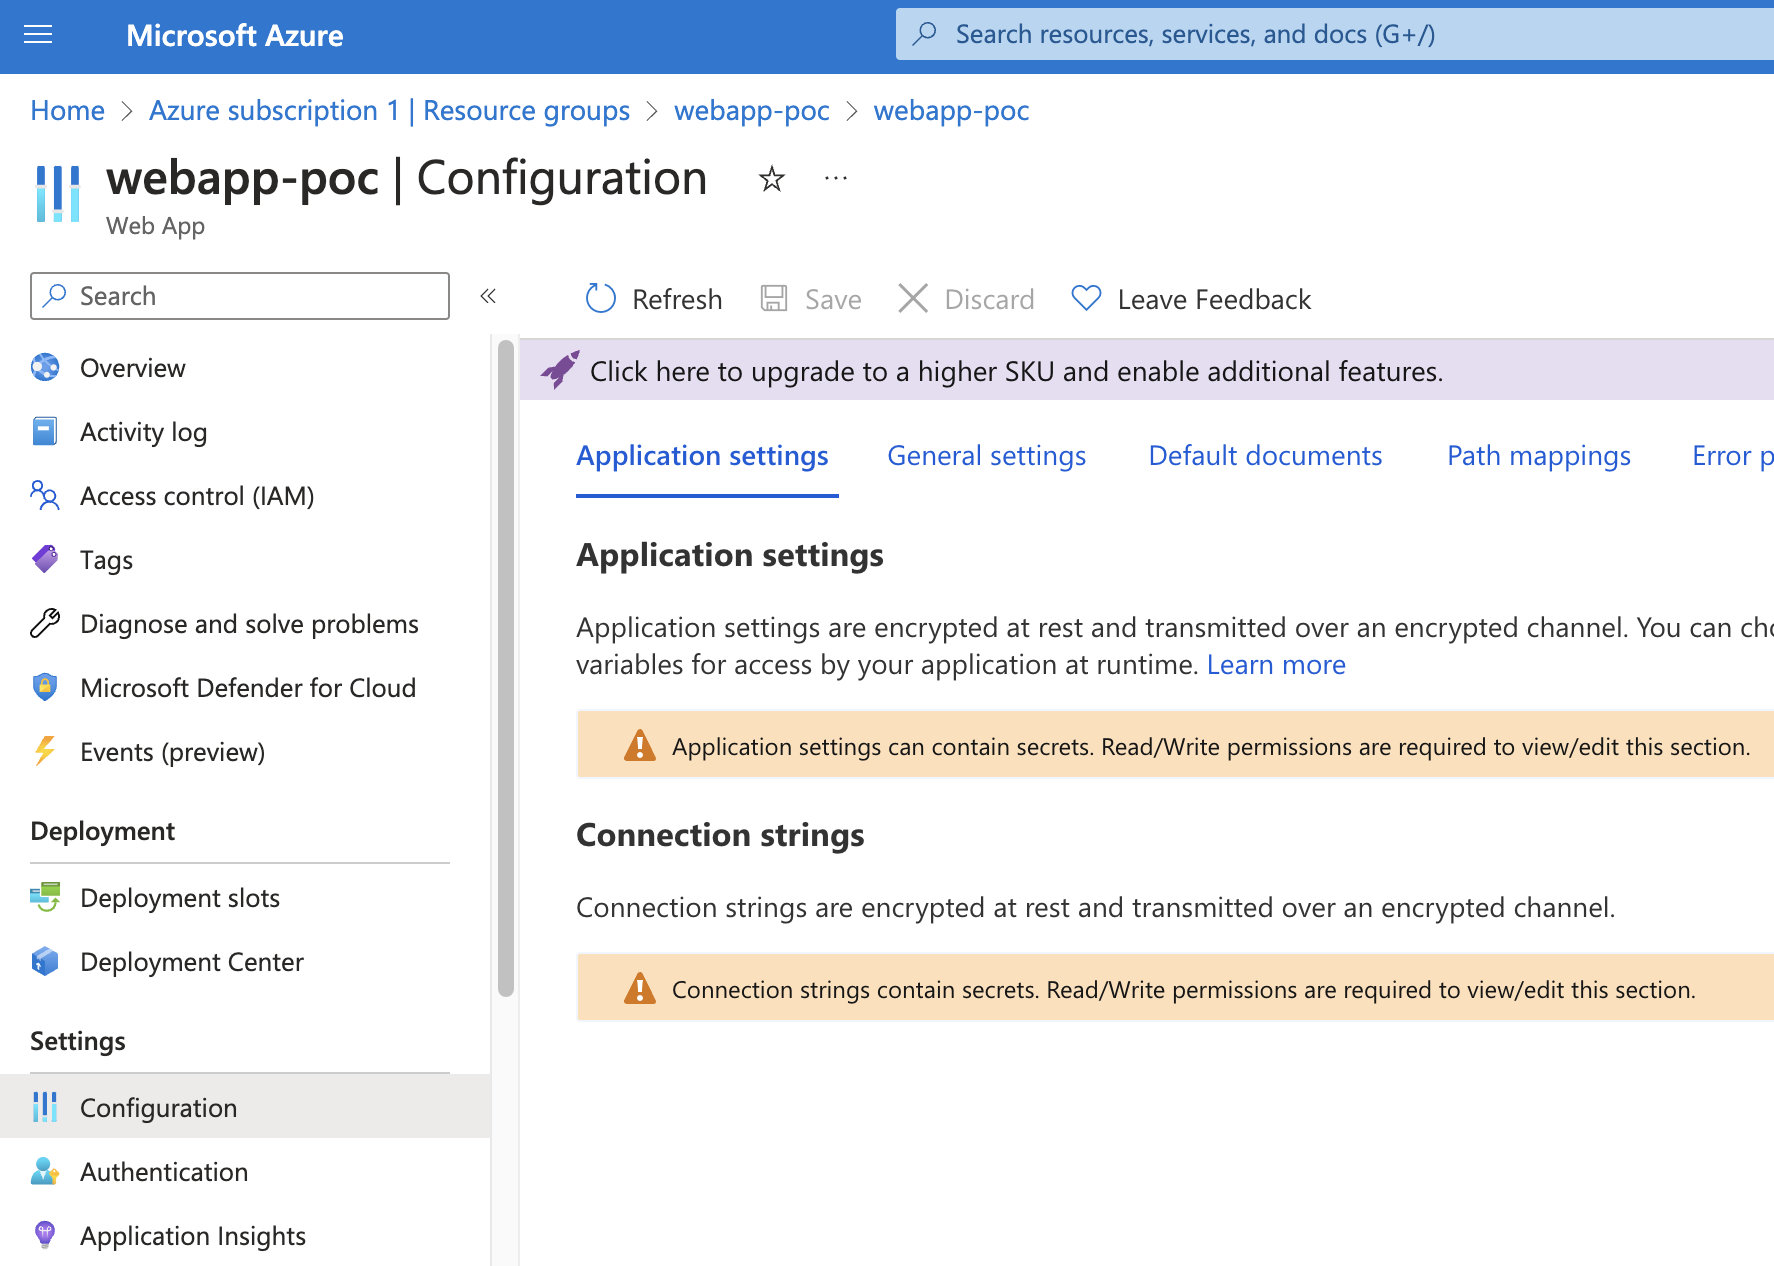Click the Save disk icon
The image size is (1774, 1266).
coord(774,298)
